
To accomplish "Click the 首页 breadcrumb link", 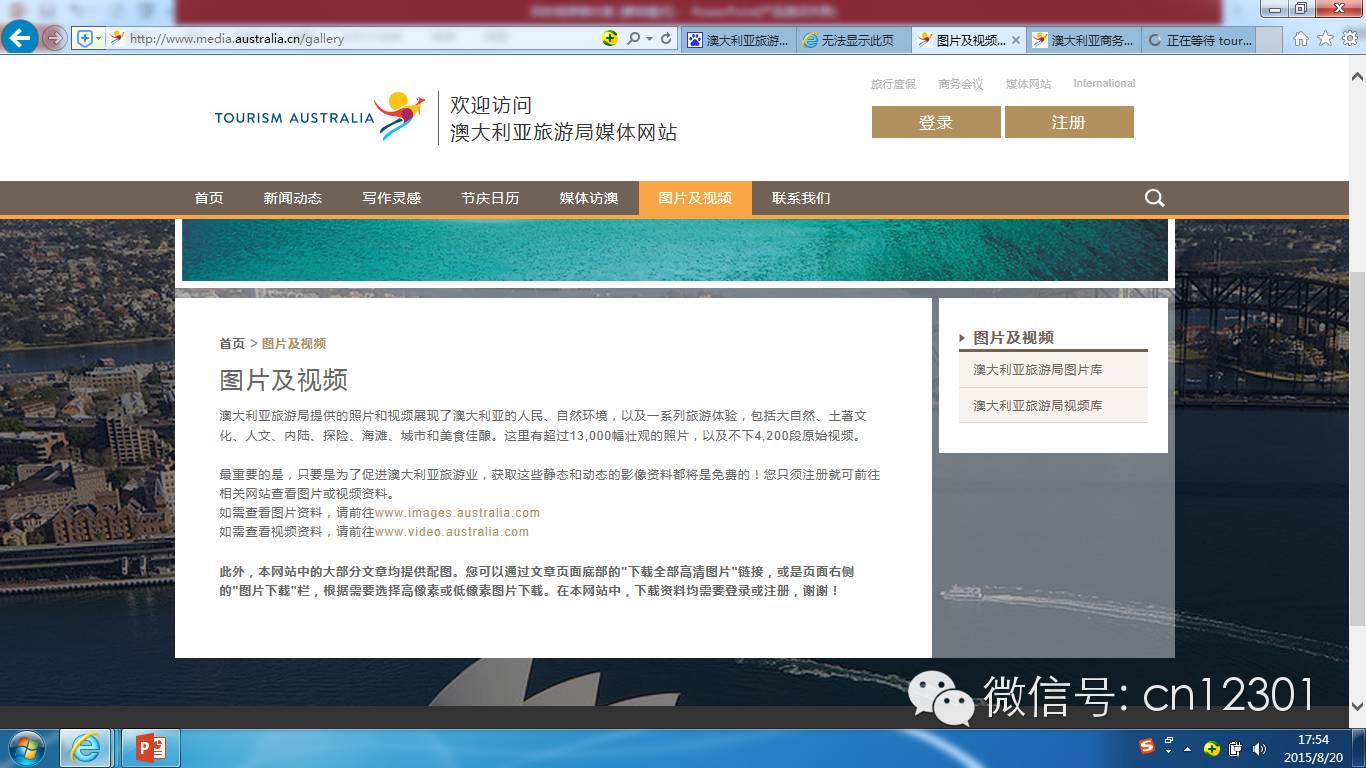I will (232, 343).
